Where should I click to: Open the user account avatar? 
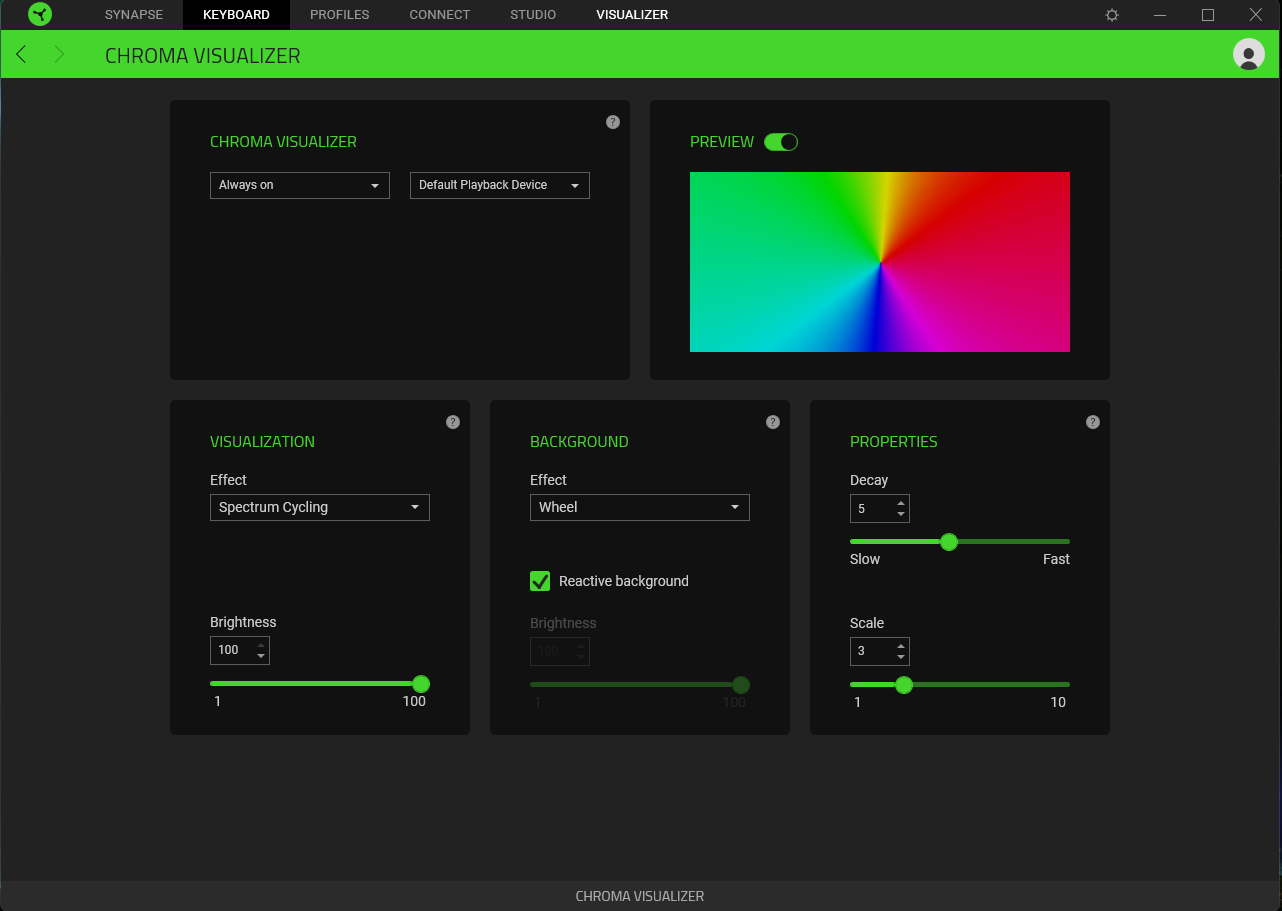click(1249, 54)
